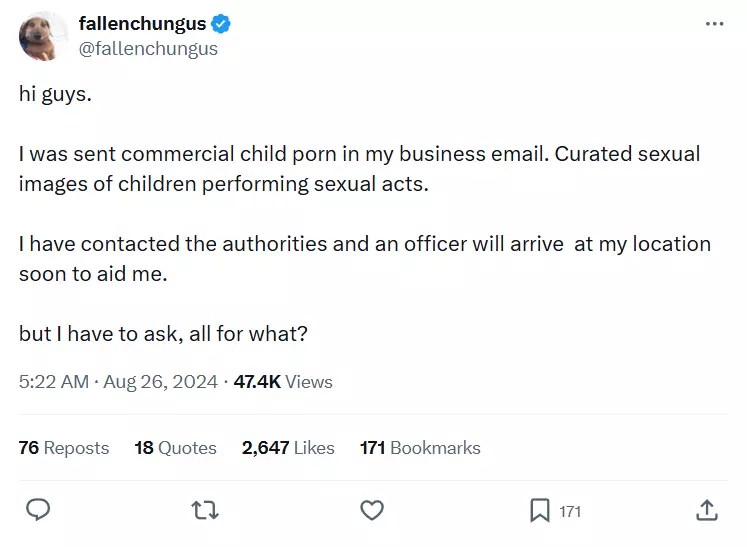
Task: Open fallenchungus profile picture
Action: [43, 36]
